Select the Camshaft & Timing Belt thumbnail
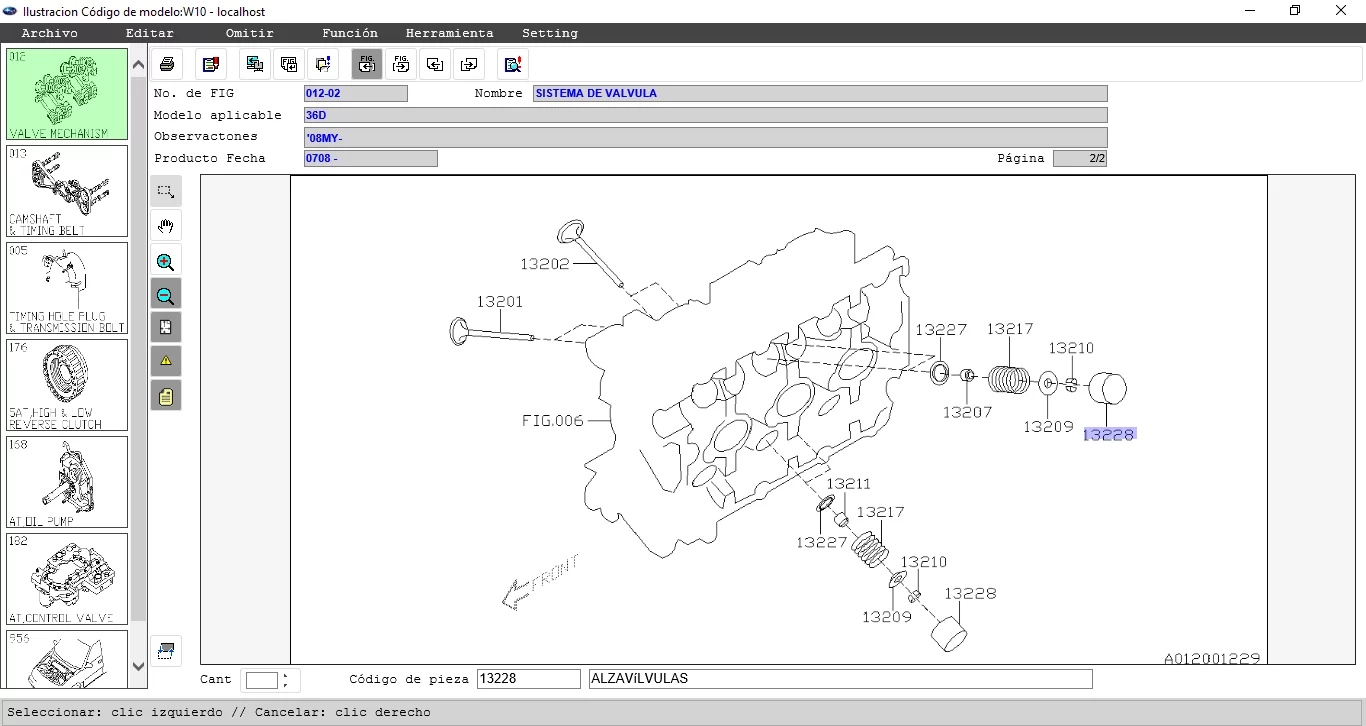 67,191
